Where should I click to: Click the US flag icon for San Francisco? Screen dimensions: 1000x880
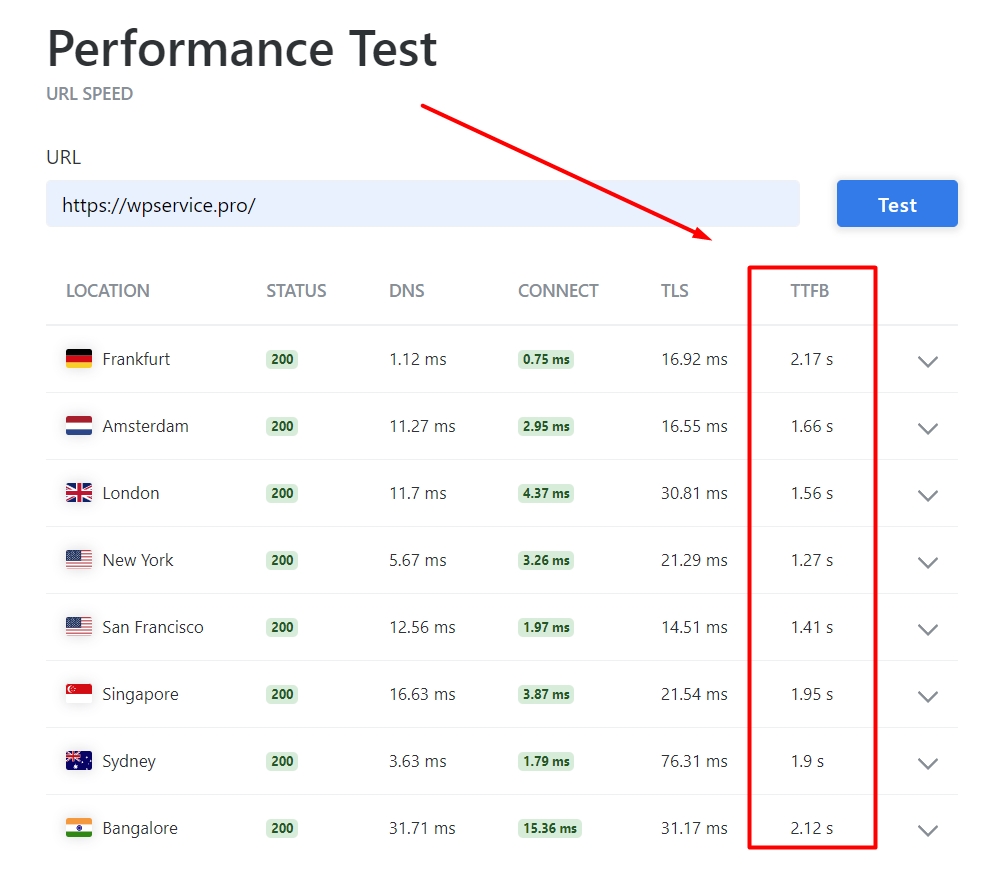click(78, 626)
